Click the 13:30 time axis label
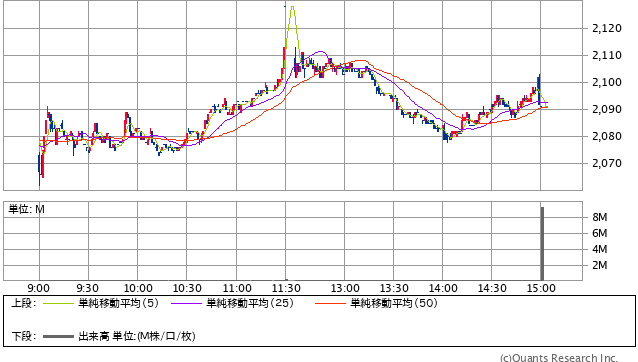Screen dimensions: 638x362 click(x=394, y=288)
